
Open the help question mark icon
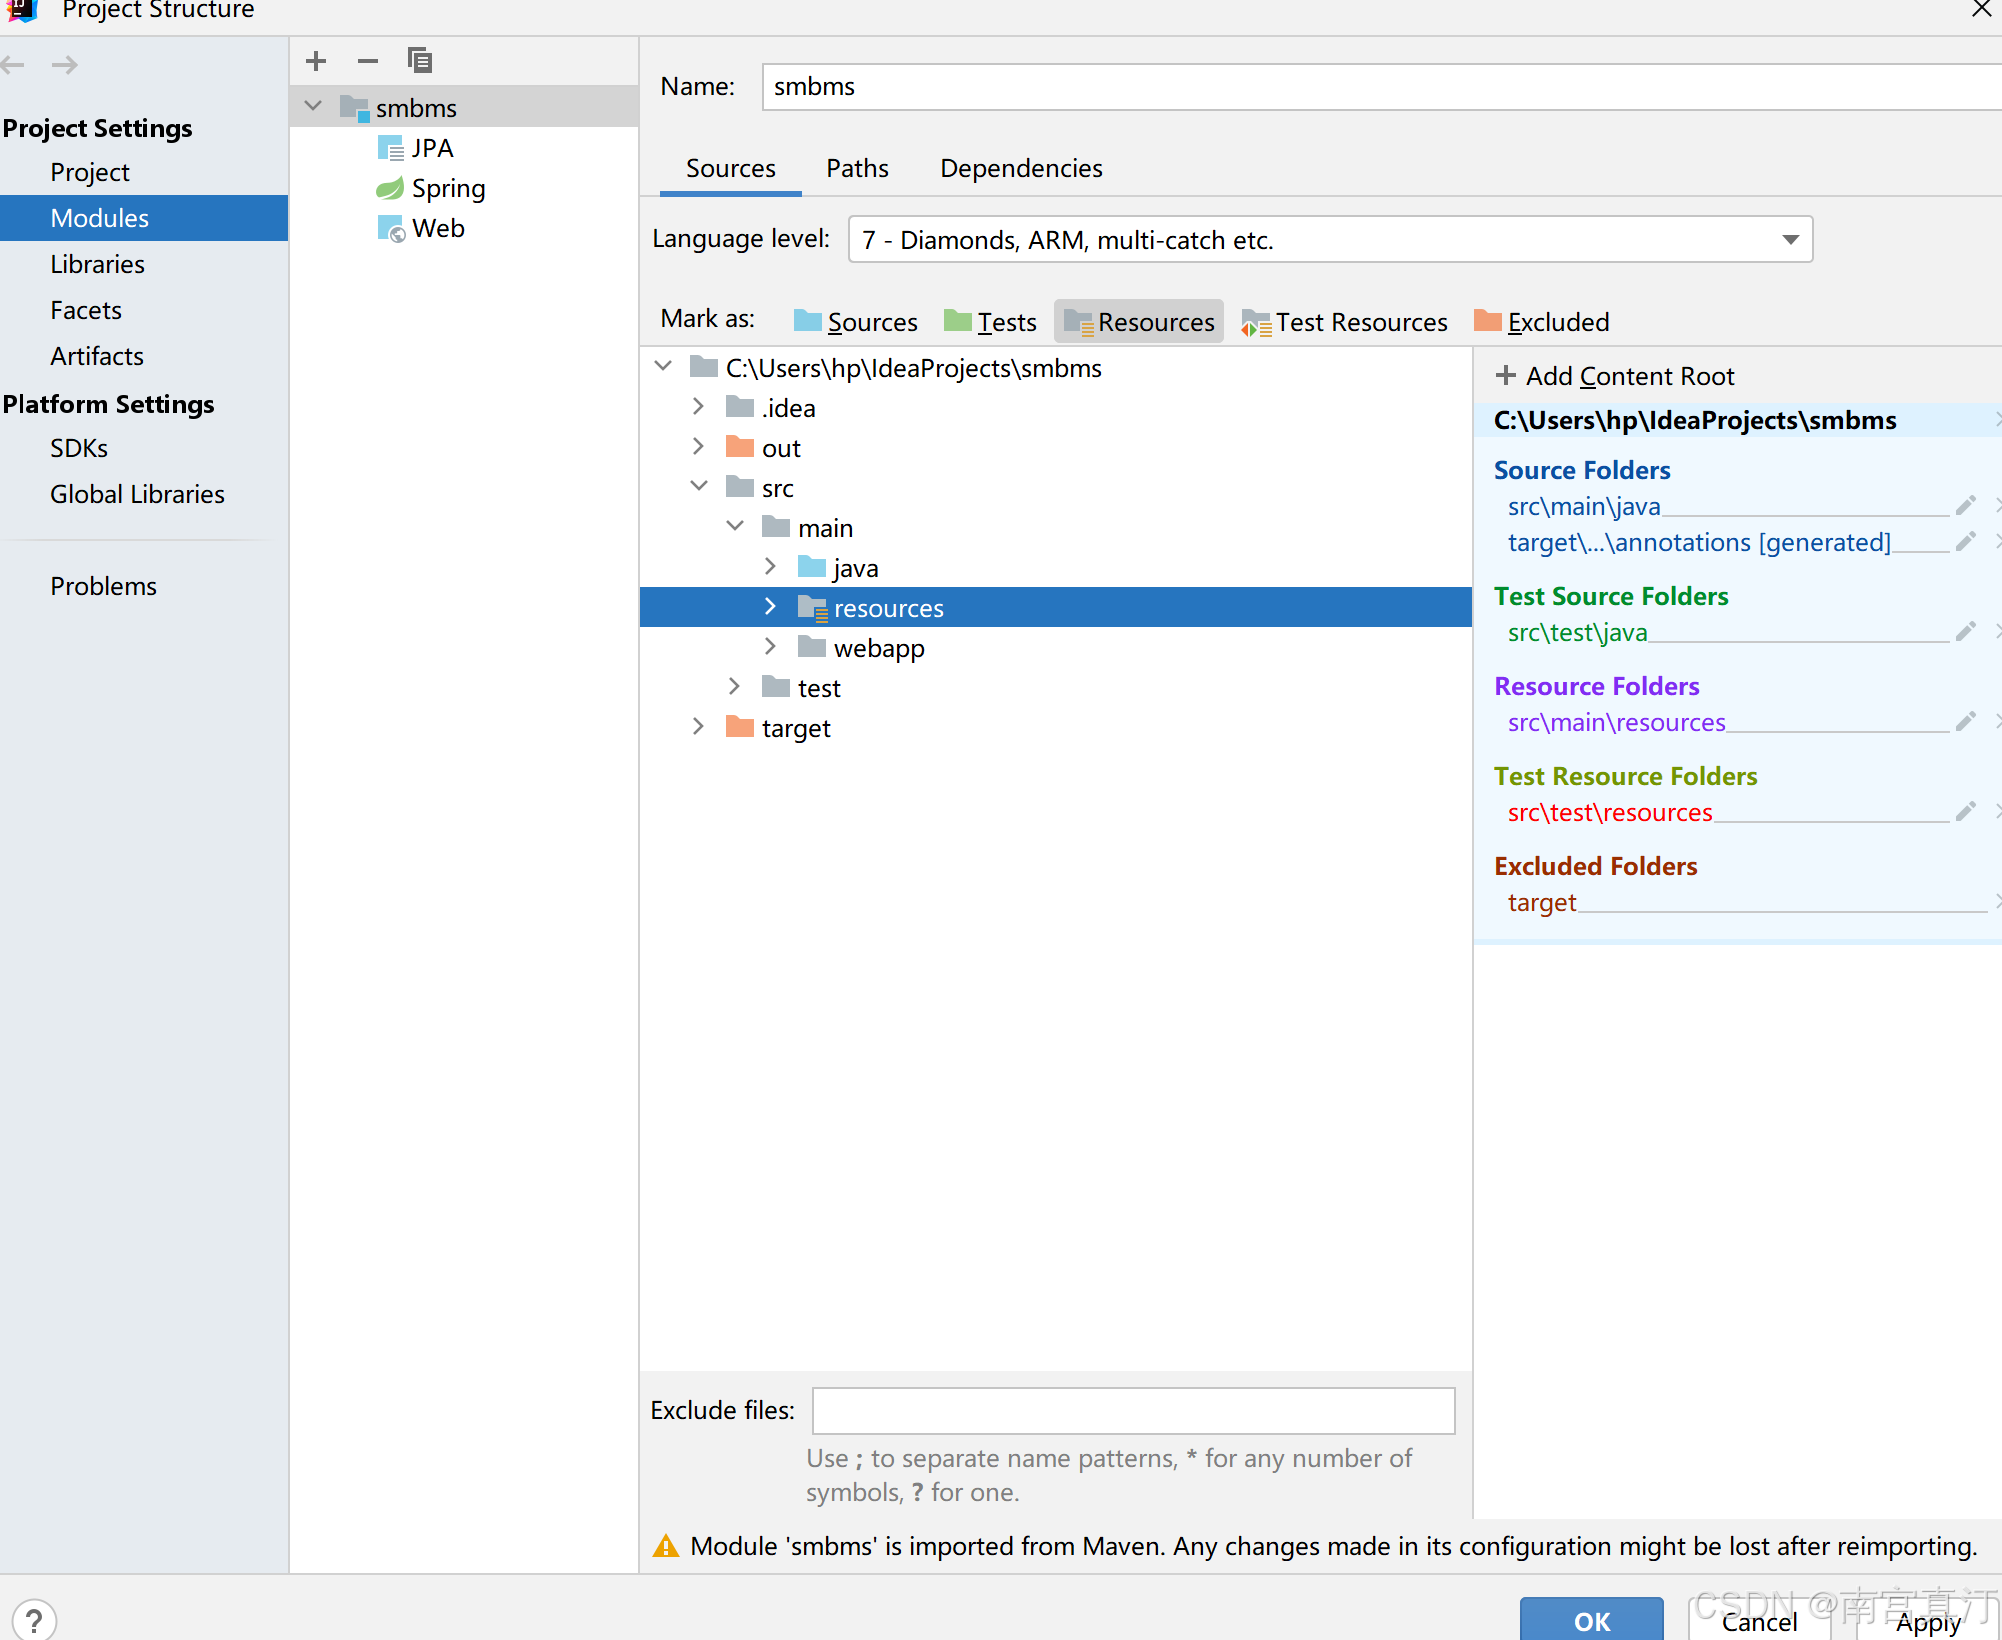point(34,1618)
